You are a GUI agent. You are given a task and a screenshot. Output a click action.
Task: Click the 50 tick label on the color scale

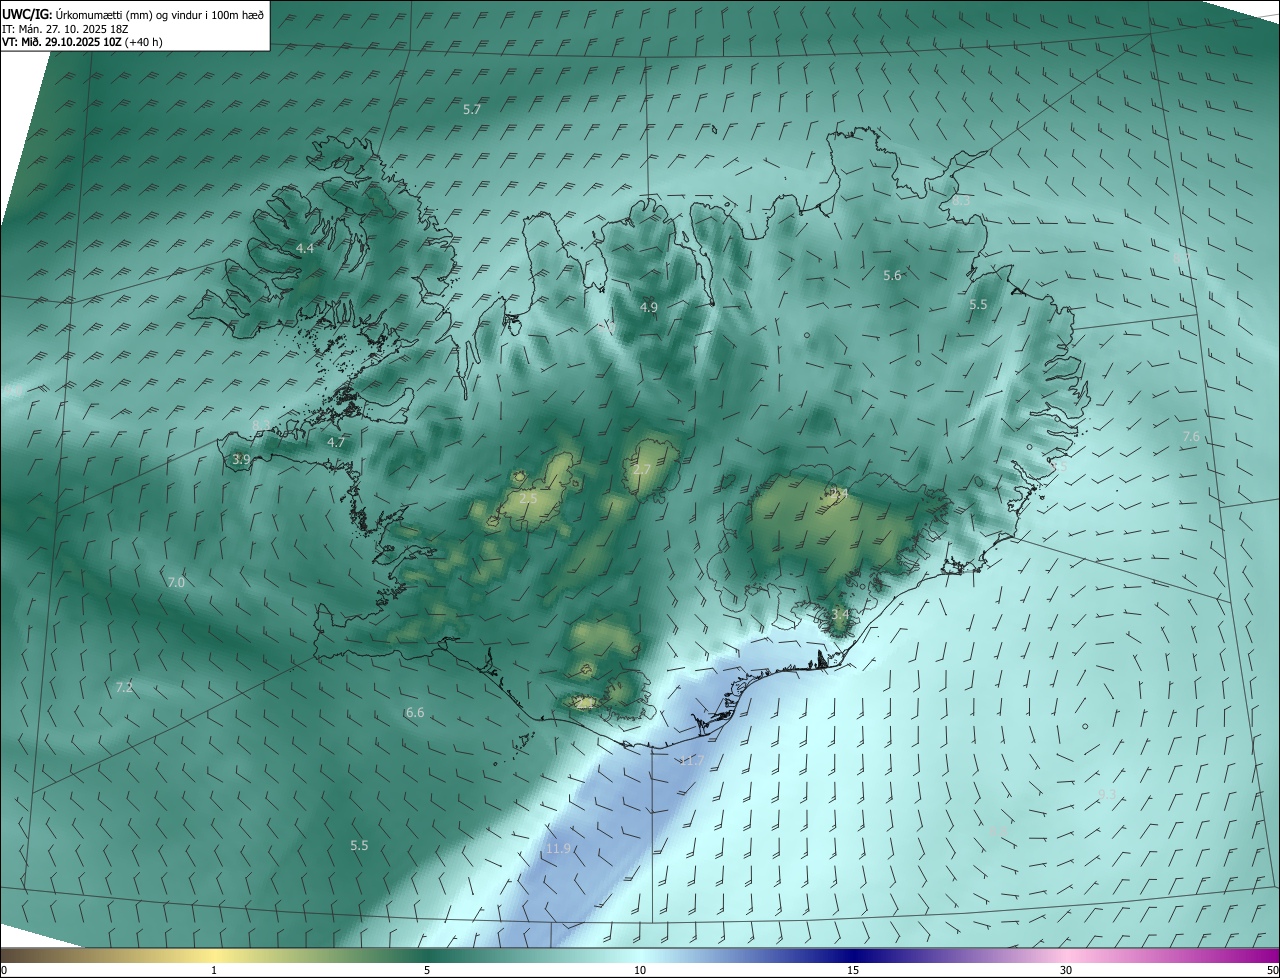click(1272, 971)
